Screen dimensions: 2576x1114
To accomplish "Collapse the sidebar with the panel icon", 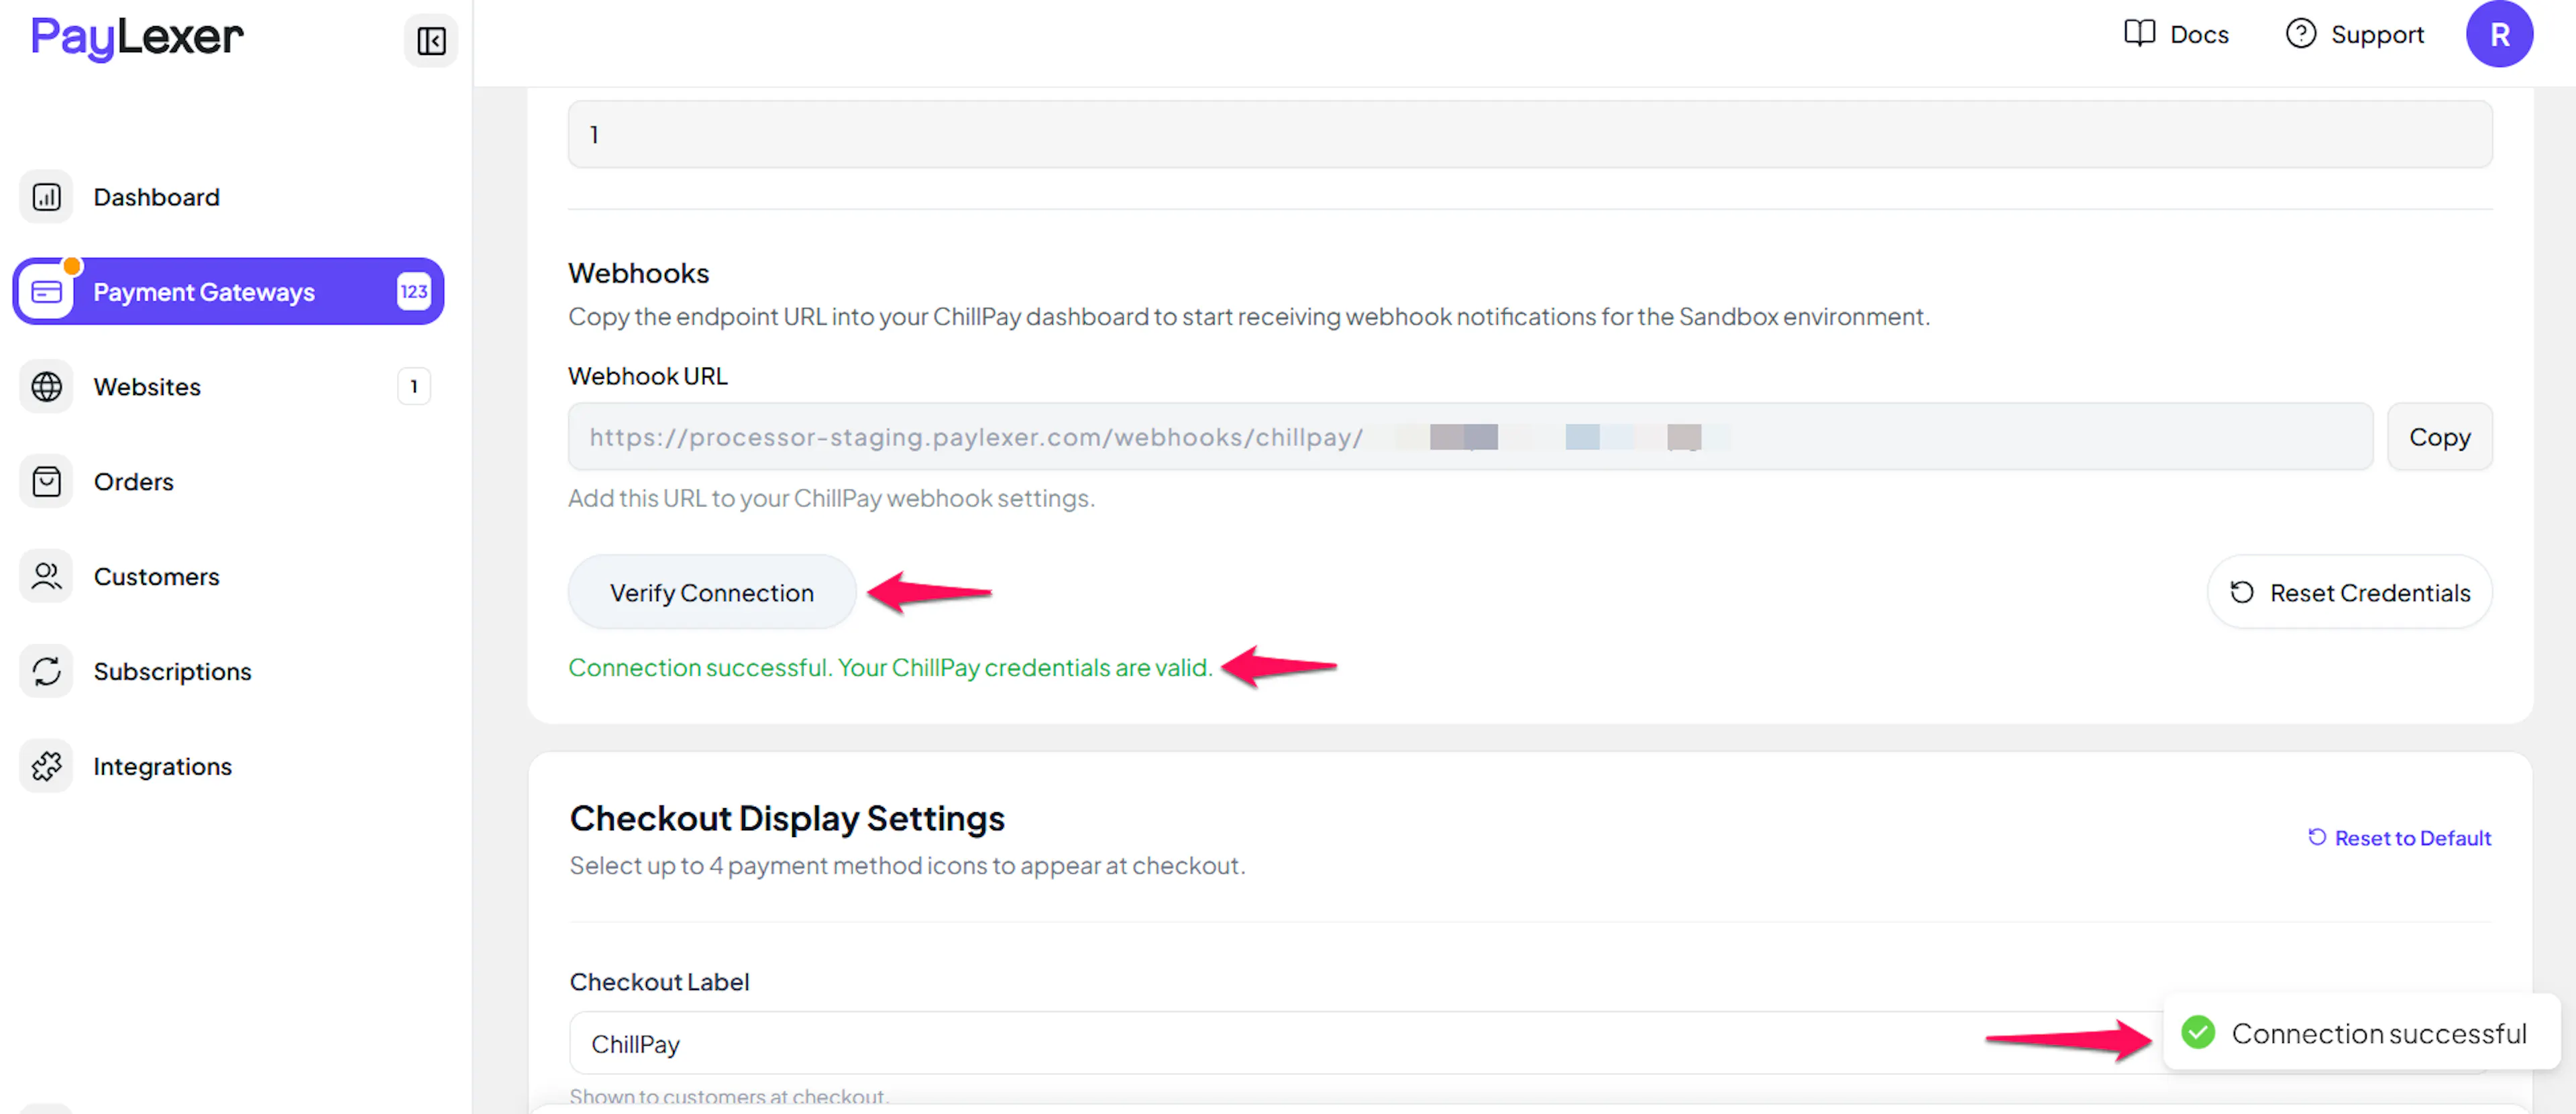I will [x=431, y=41].
